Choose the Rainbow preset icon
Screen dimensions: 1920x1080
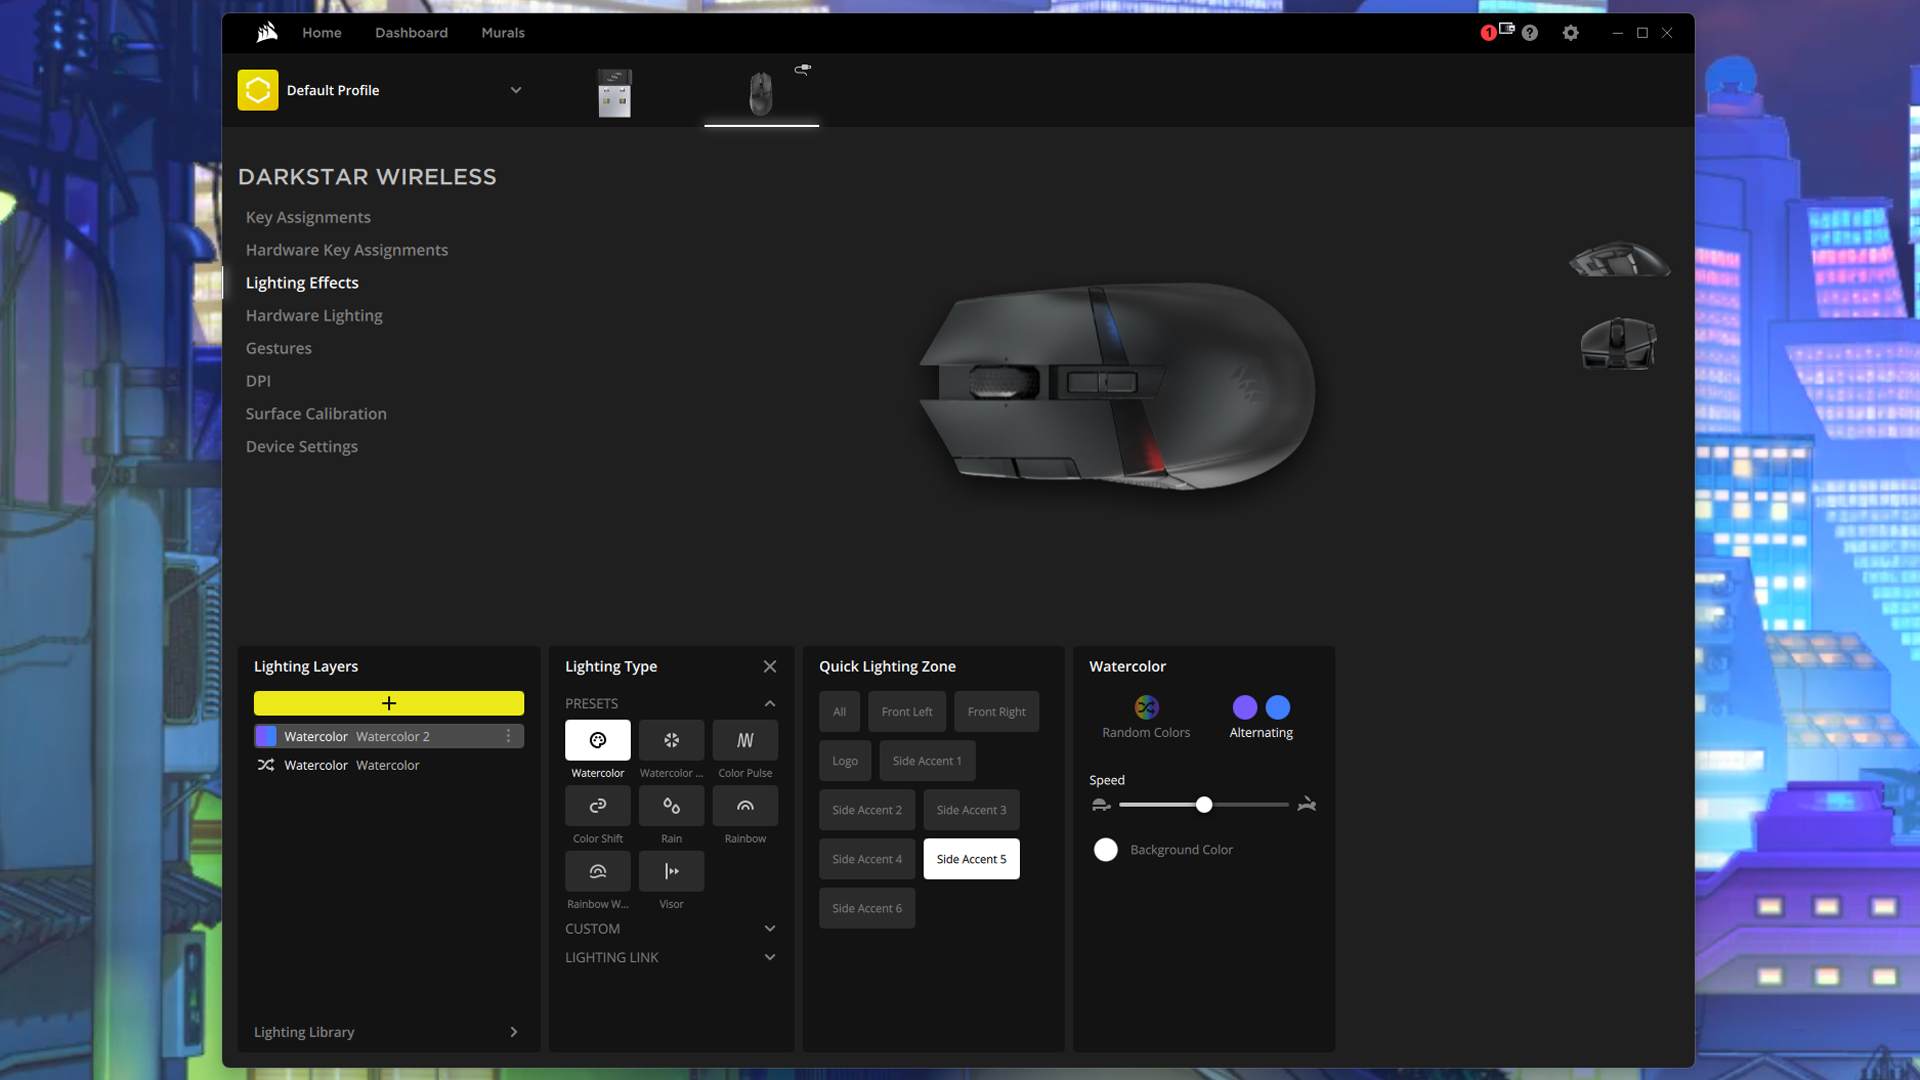pyautogui.click(x=745, y=806)
